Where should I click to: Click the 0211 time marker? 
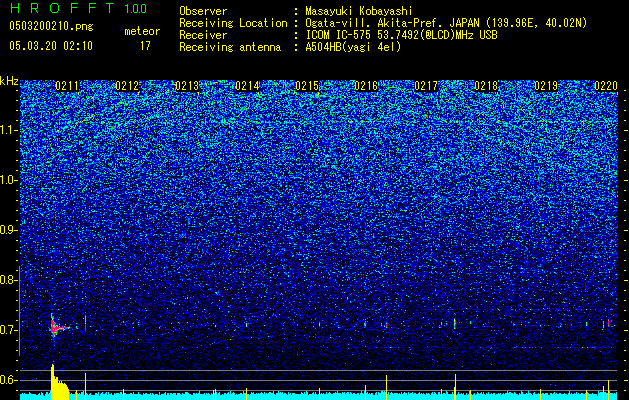point(67,86)
